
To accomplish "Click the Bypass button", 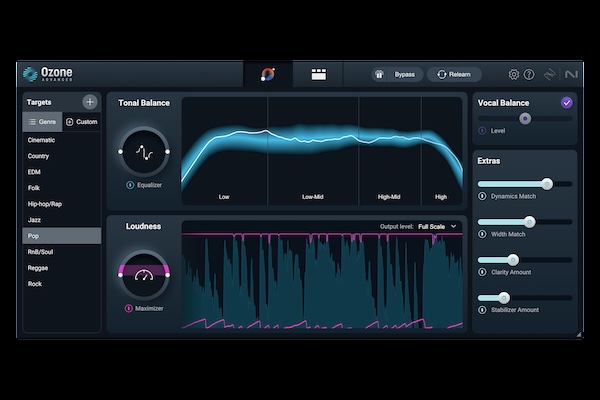I will [x=397, y=74].
